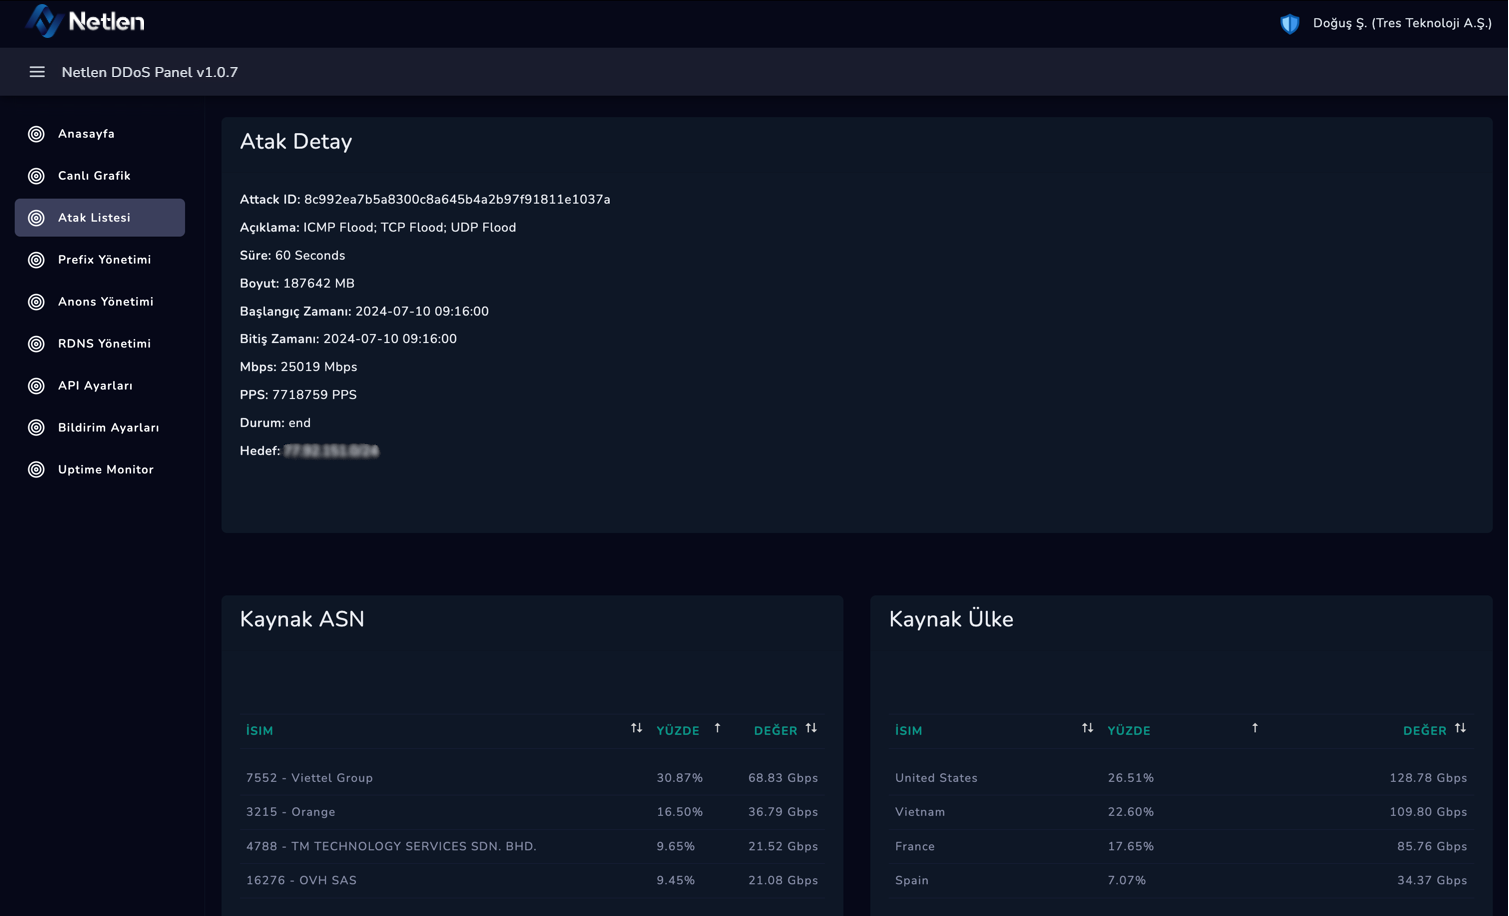Click the Anasayfa target icon

[36, 134]
